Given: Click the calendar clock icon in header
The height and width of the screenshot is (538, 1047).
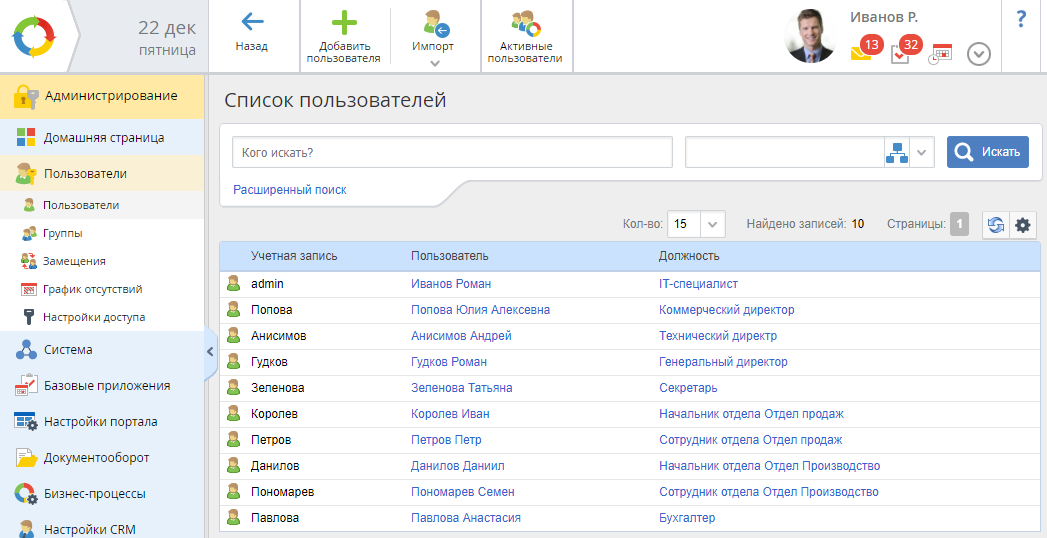Looking at the screenshot, I should point(940,53).
